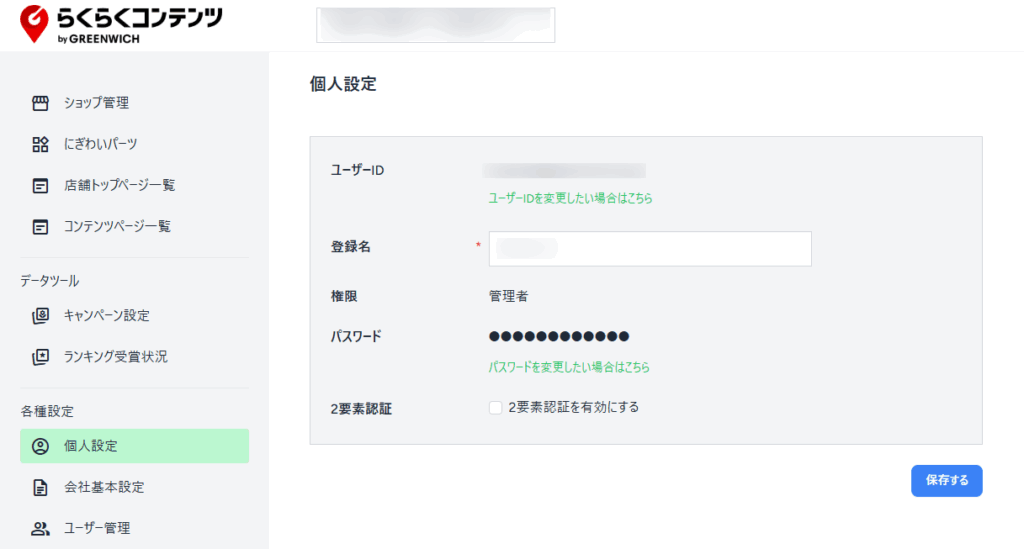Click the page icon beside 店舗トップページ一覧
1024x549 pixels.
pyautogui.click(x=40, y=185)
